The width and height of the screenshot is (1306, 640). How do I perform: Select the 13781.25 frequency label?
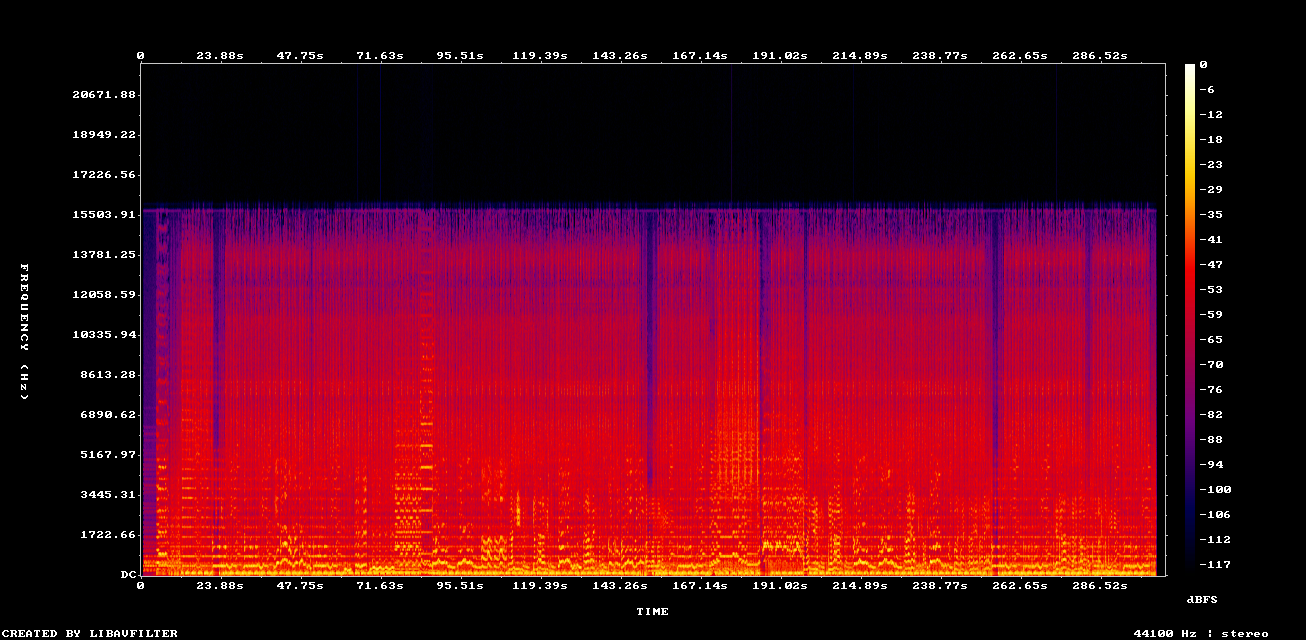pyautogui.click(x=103, y=255)
